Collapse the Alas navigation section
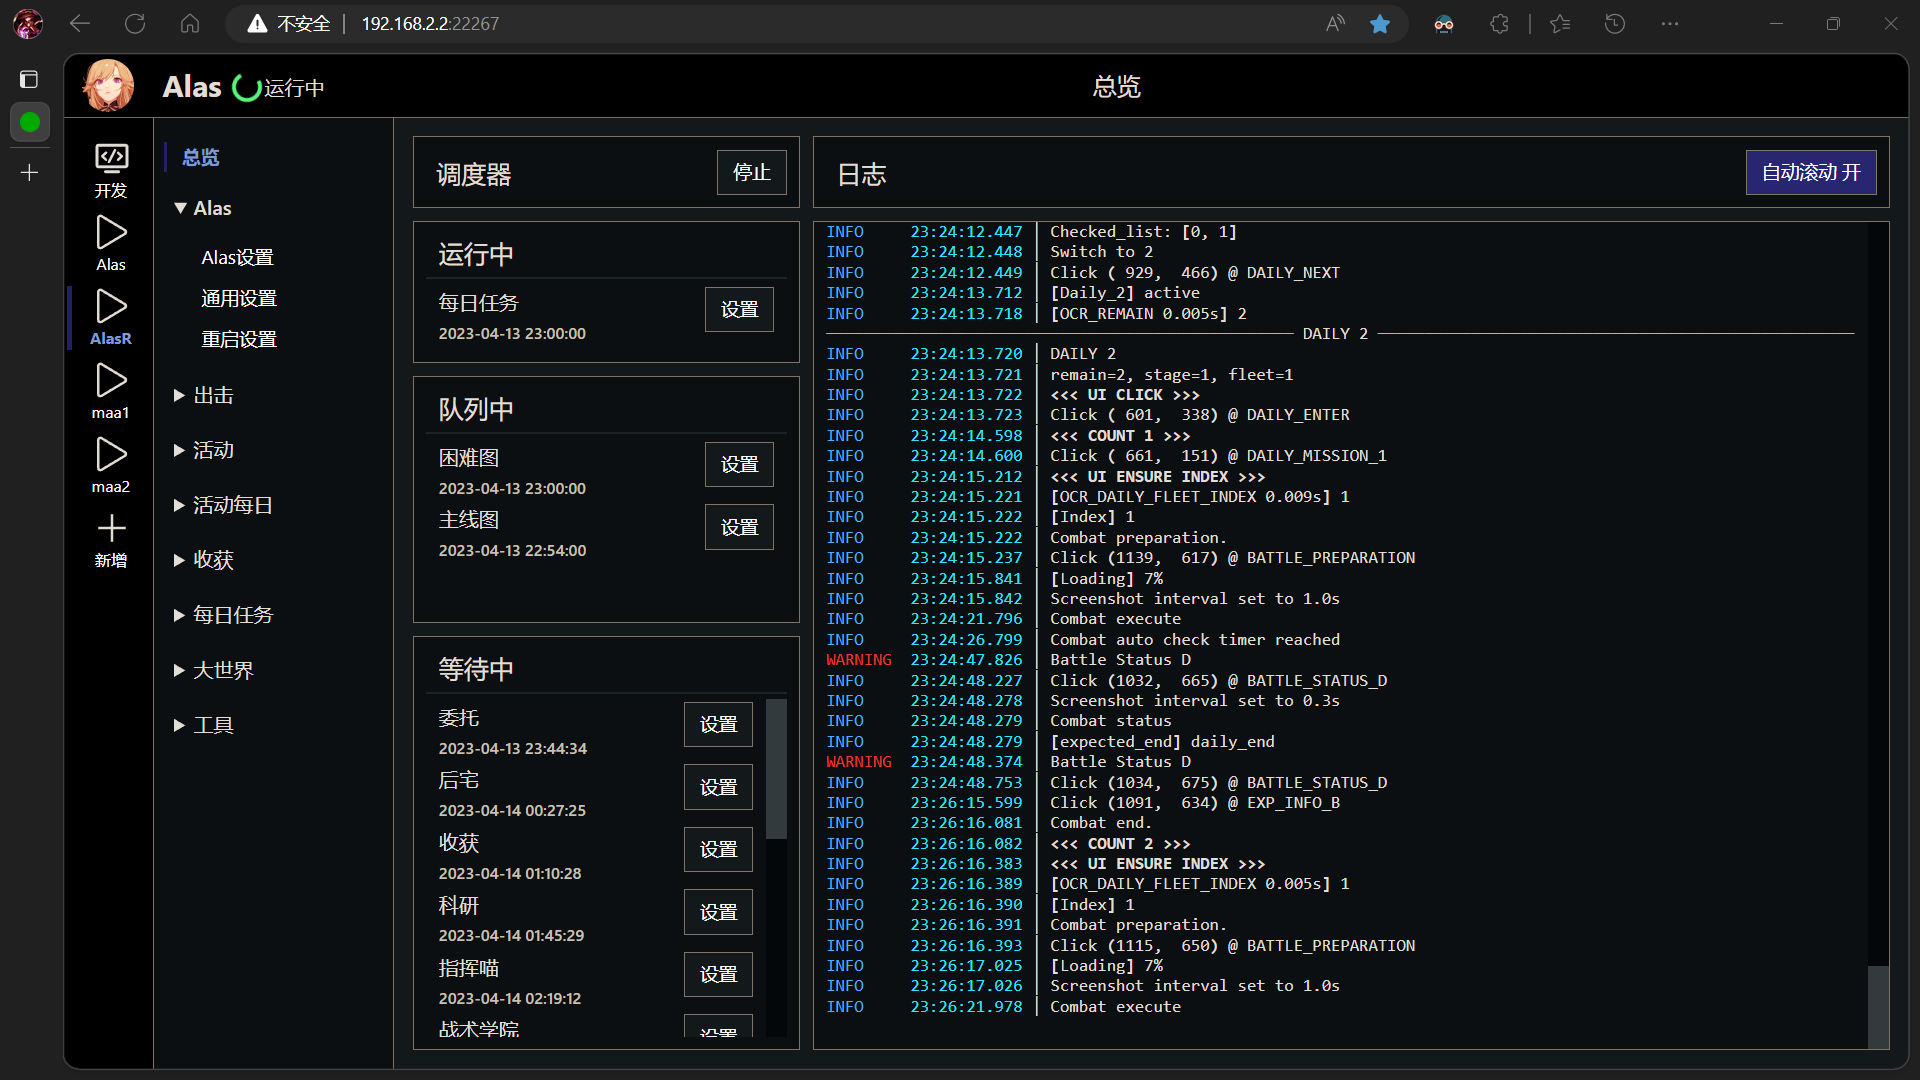Screen dimensions: 1920x1080 point(202,207)
